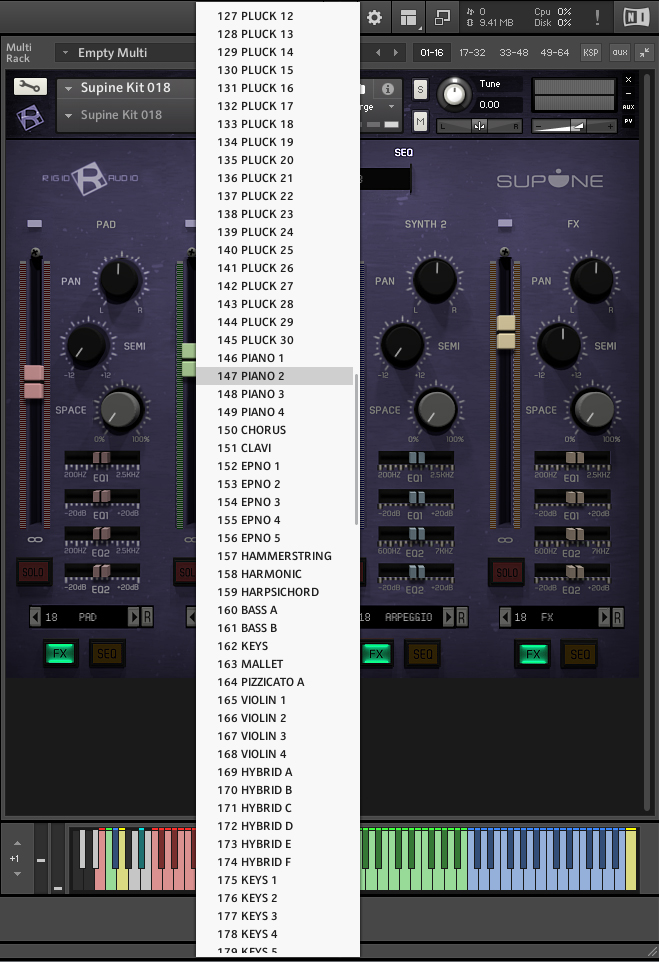The image size is (659, 962).
Task: Click the instrument master volume slider
Action: pyautogui.click(x=574, y=126)
